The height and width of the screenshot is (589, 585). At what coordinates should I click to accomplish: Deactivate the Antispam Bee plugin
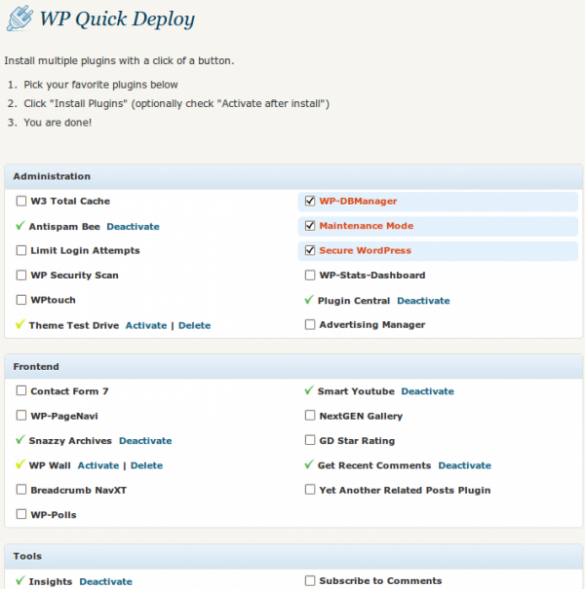[x=133, y=227]
